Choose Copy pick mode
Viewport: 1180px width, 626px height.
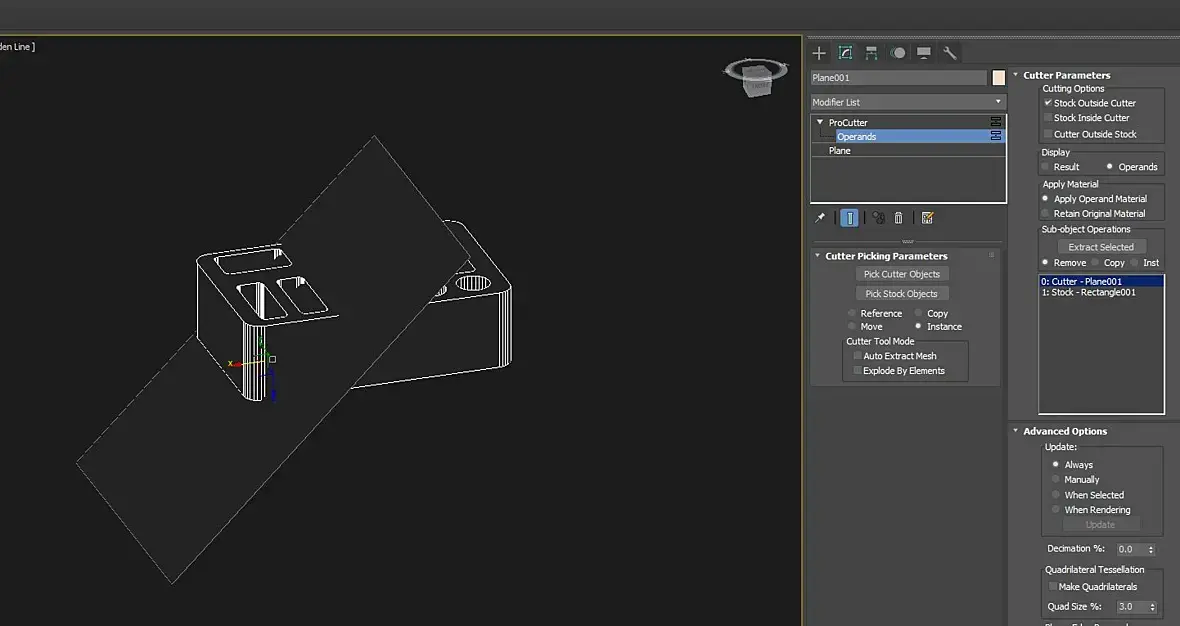[x=918, y=313]
